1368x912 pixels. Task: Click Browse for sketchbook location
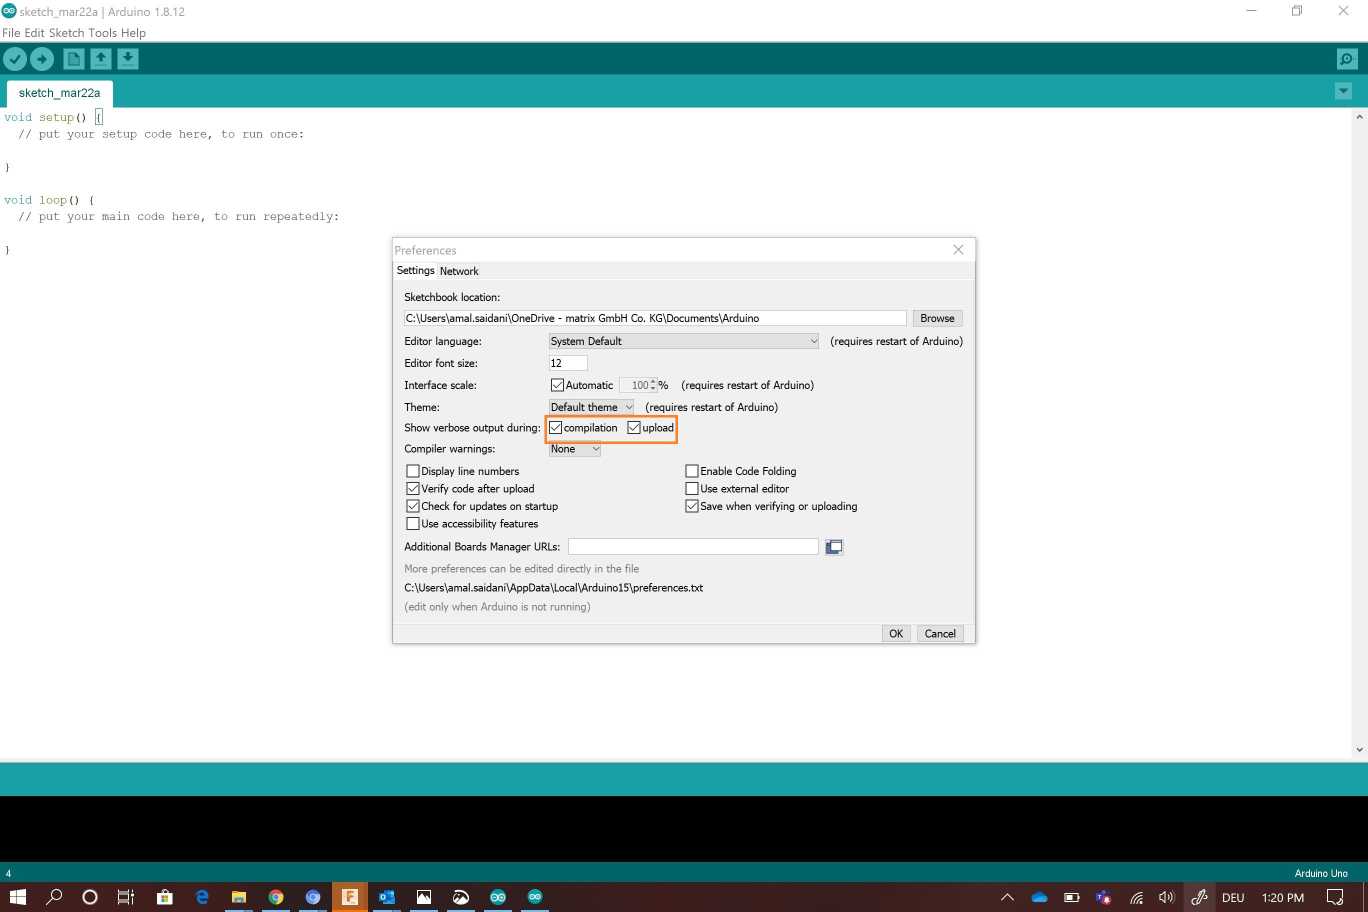(937, 318)
